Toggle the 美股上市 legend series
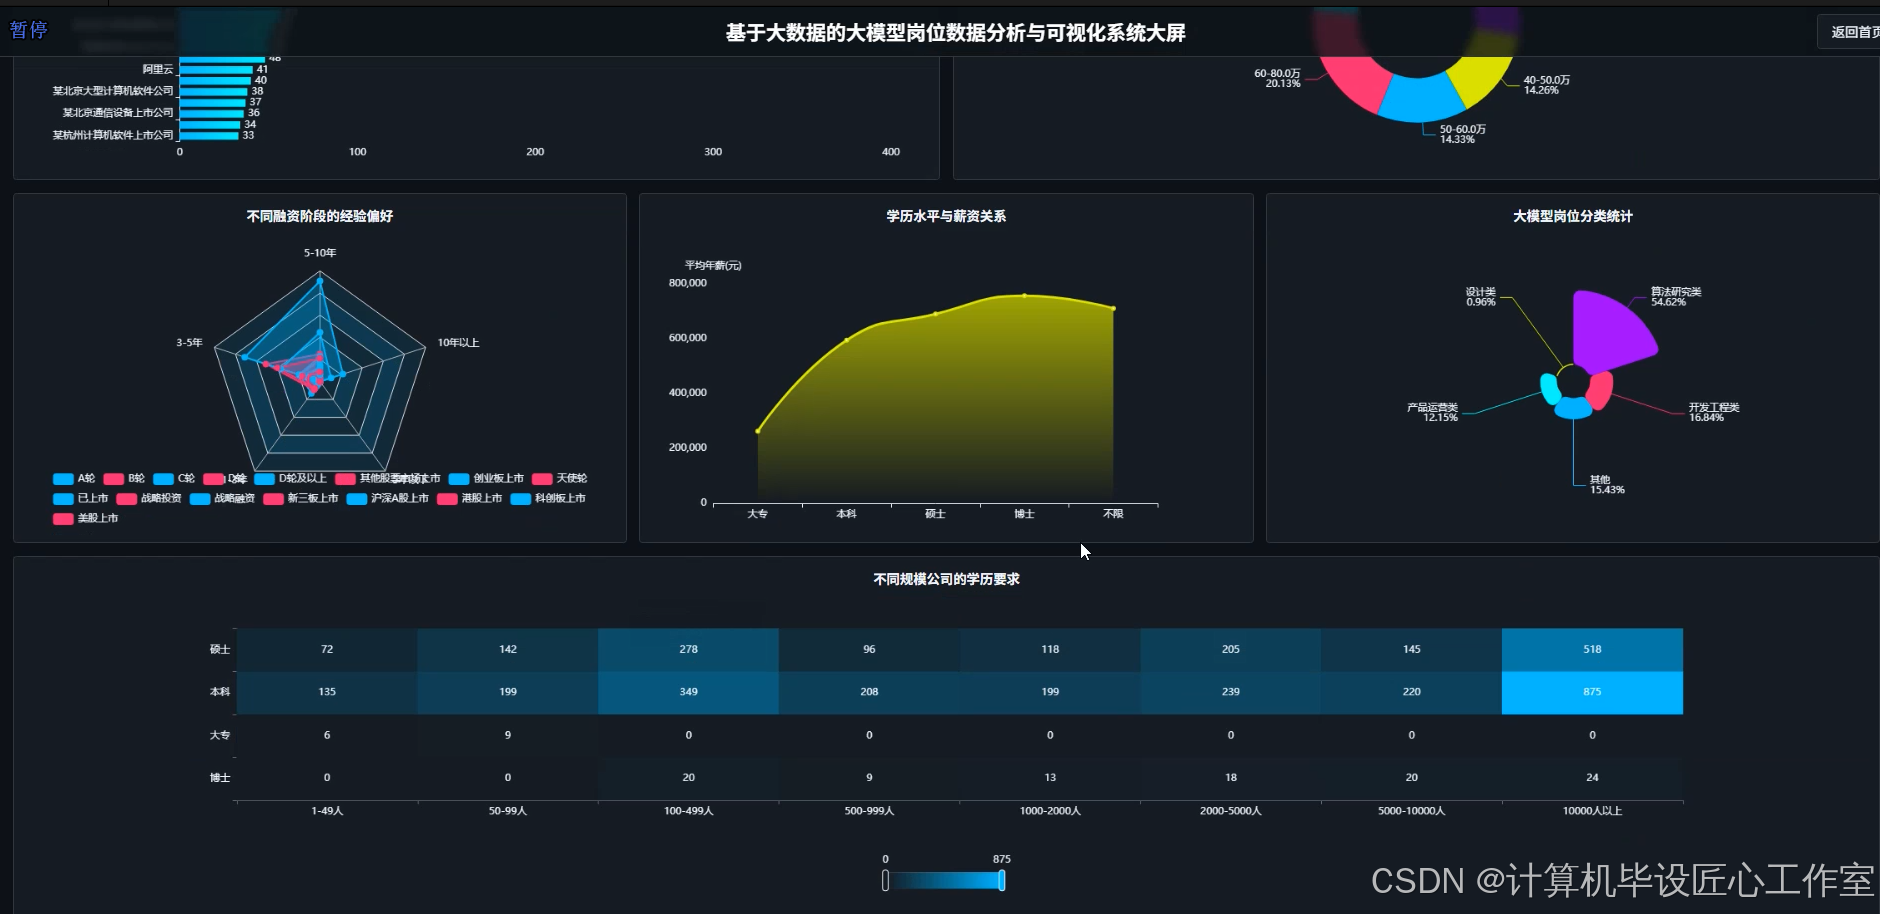Screen dimensions: 1880x914 click(85, 518)
